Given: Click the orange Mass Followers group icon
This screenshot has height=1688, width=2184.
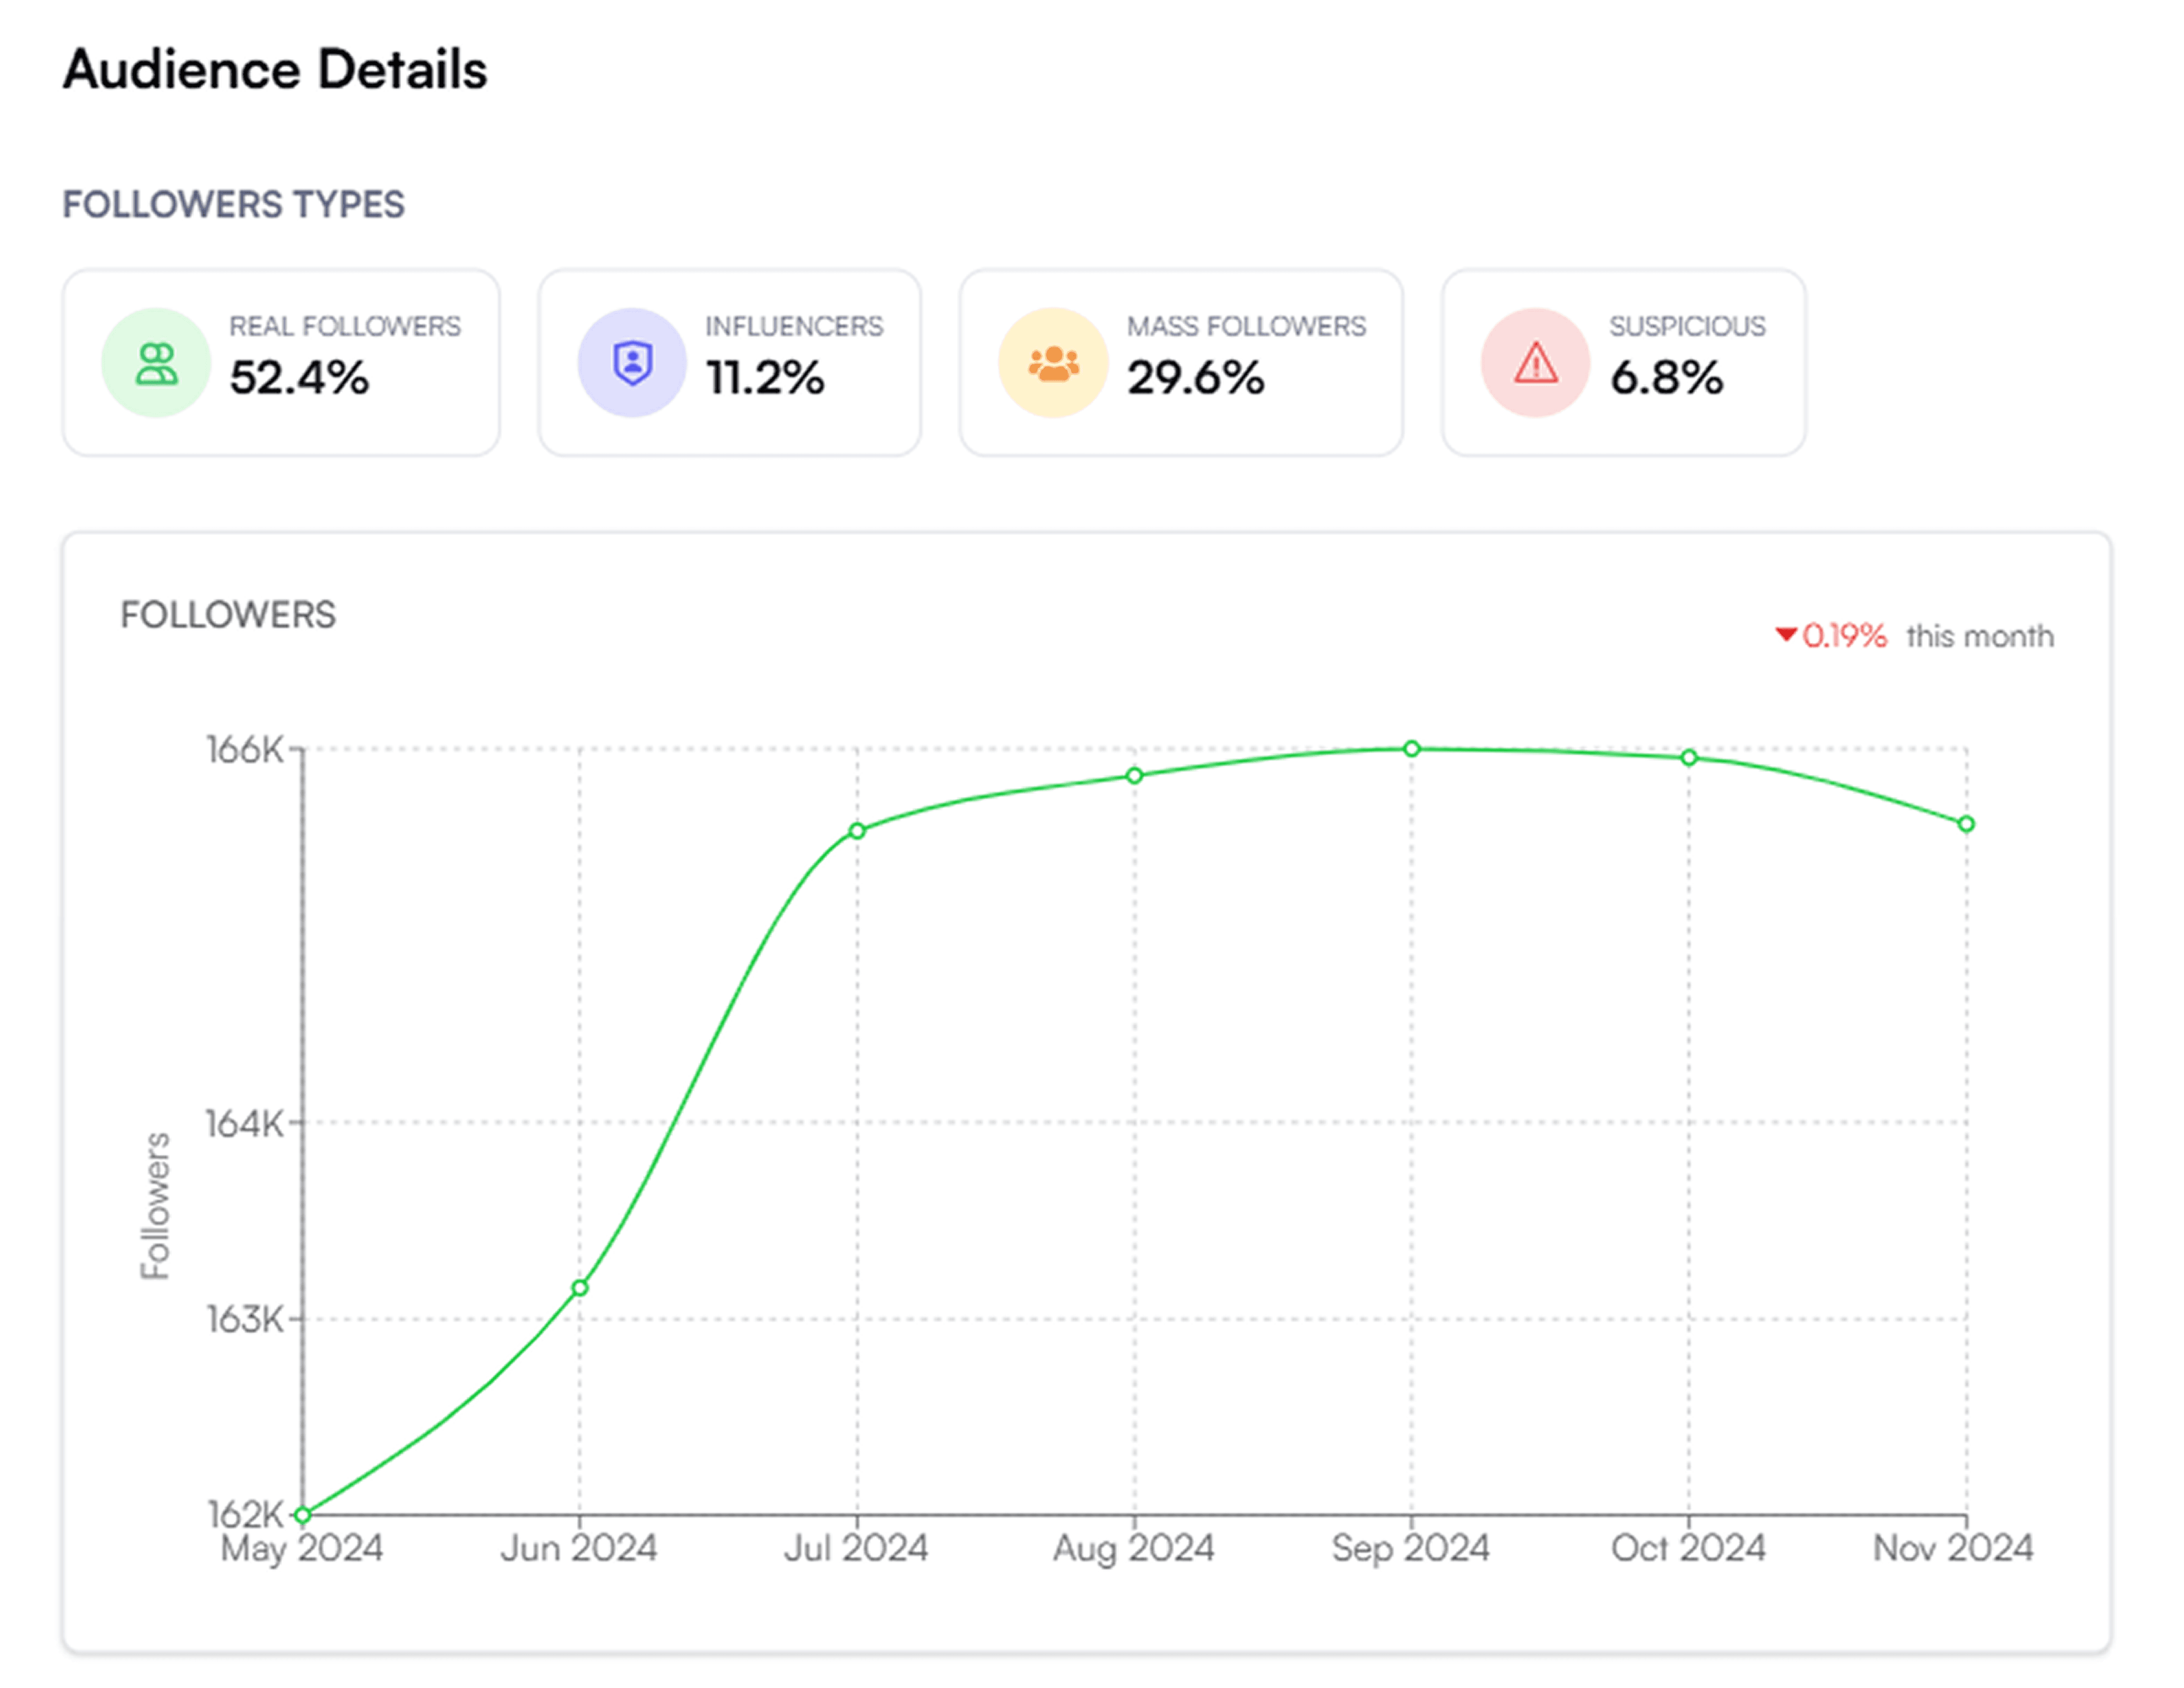Looking at the screenshot, I should click(1053, 363).
